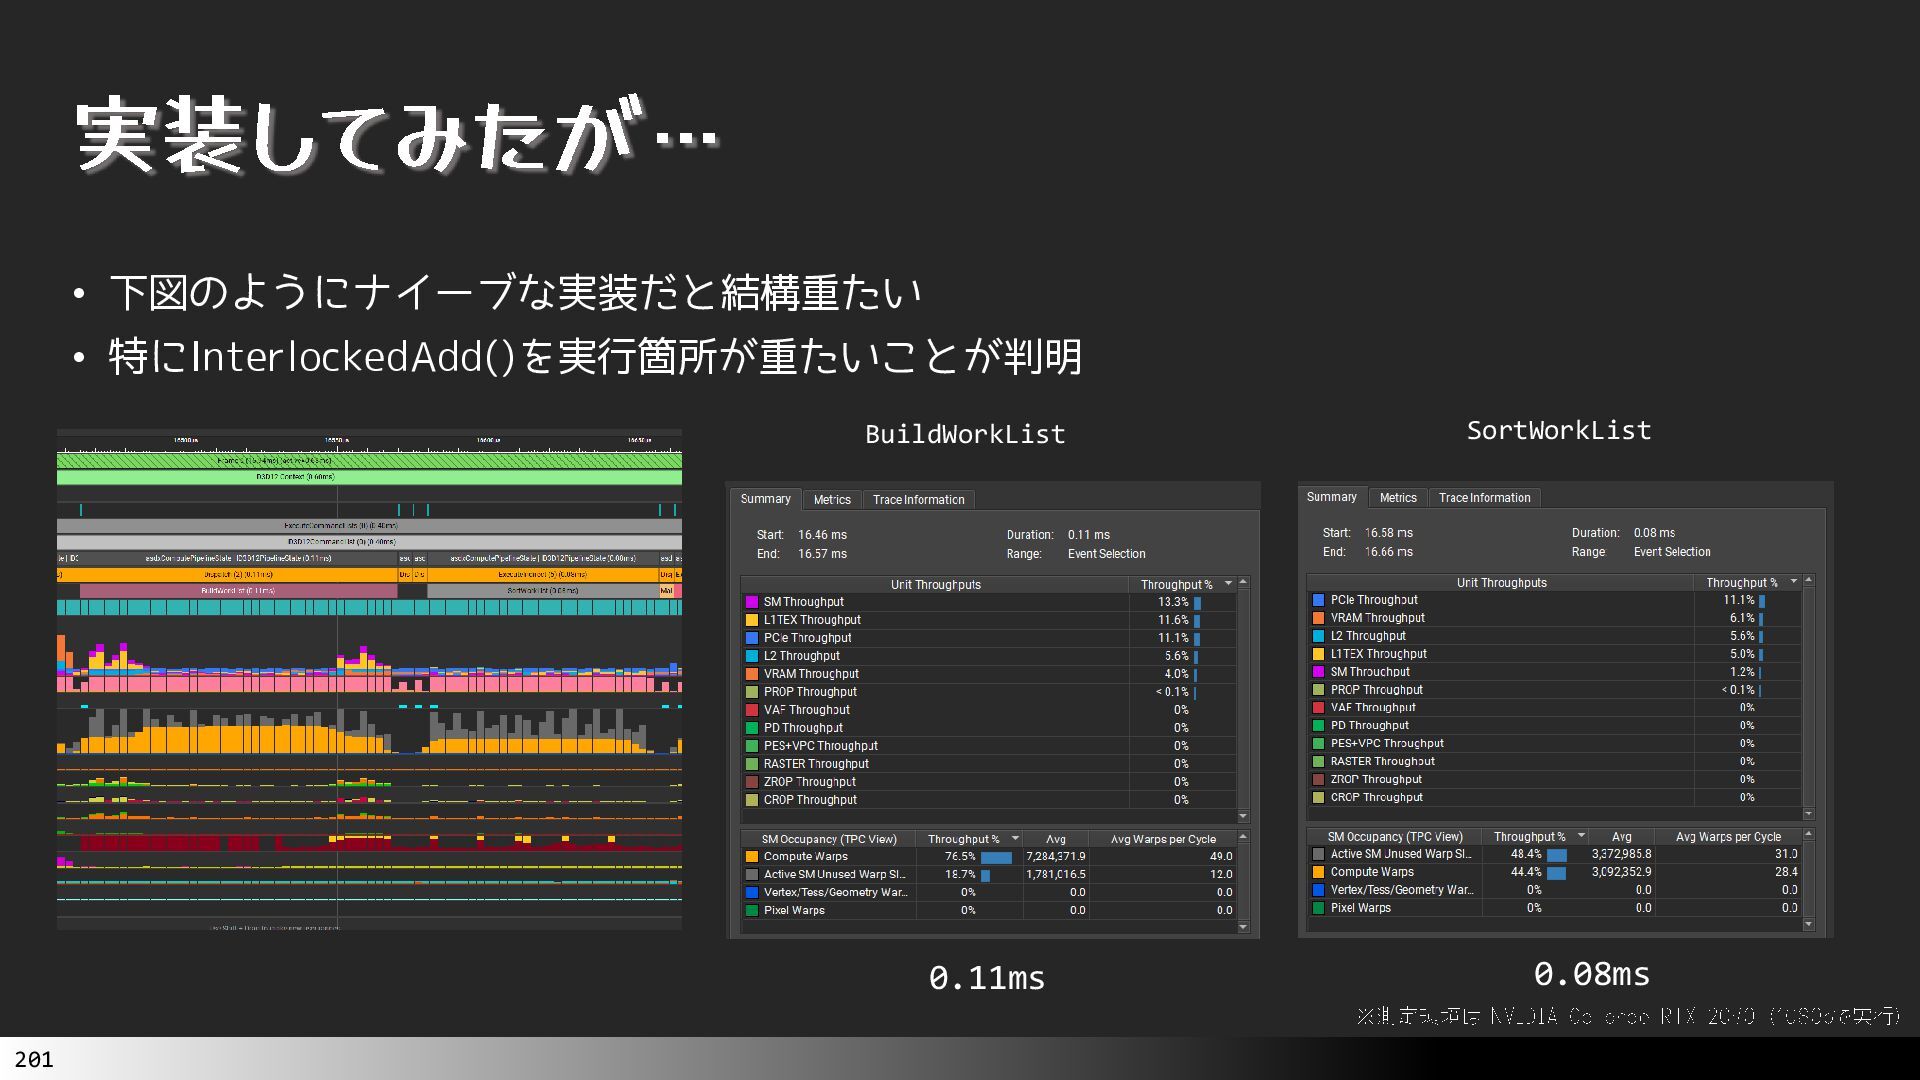The image size is (1920, 1080).
Task: Click scroll-up arrow of BuildWorkList unit throughput list
Action: click(1243, 582)
